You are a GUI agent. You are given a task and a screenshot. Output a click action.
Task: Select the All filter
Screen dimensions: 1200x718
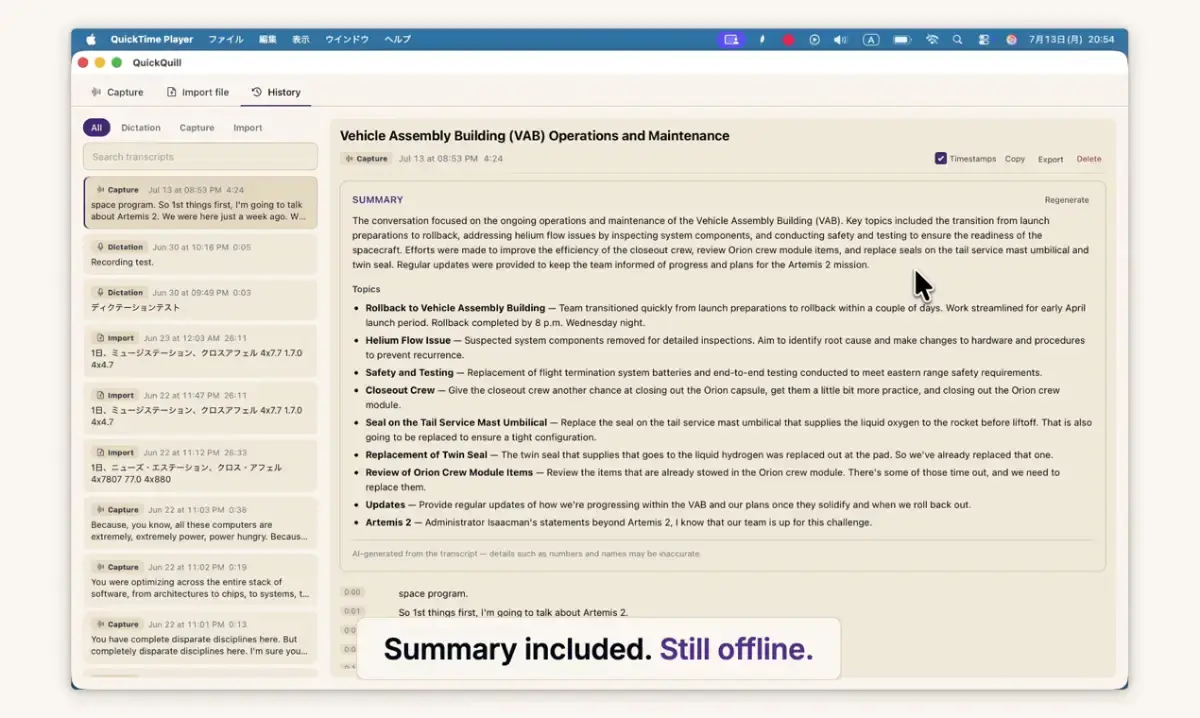(97, 128)
